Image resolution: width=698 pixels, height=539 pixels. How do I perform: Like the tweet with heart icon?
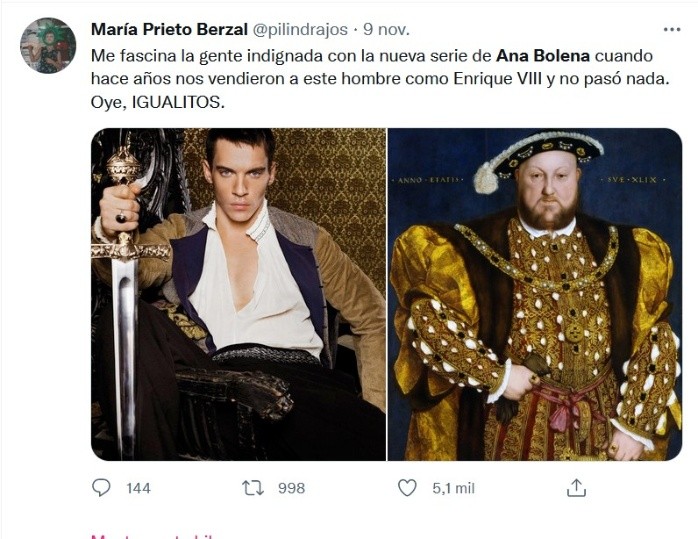tap(407, 488)
